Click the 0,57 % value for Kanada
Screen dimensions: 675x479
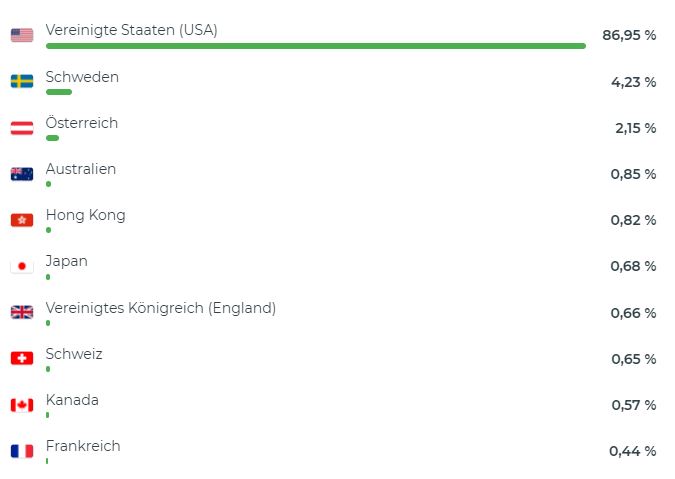coord(634,405)
